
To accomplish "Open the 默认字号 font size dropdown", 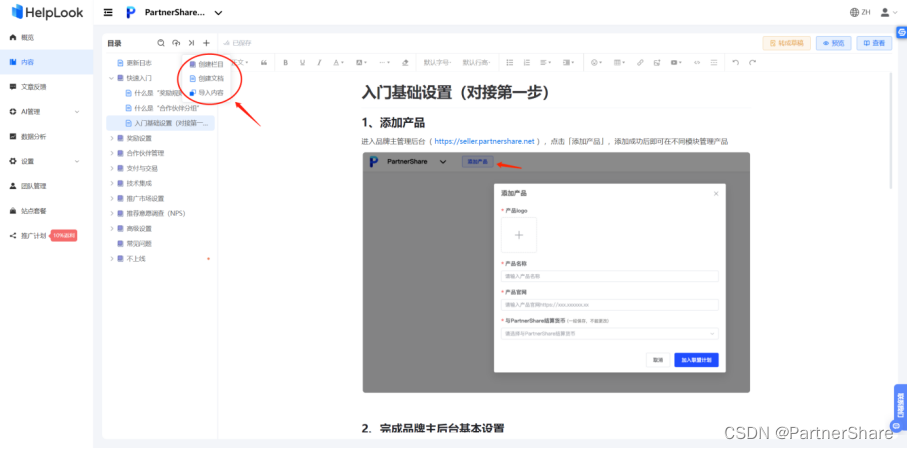I will 437,63.
